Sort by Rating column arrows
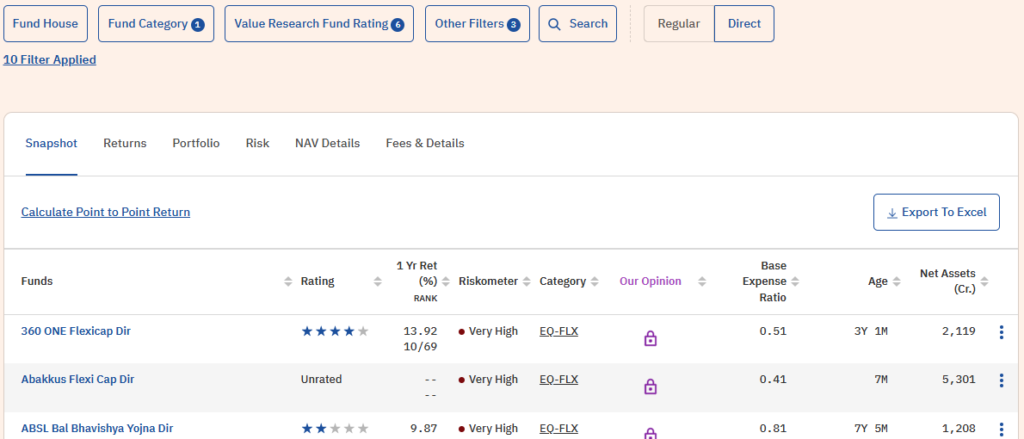 click(x=377, y=282)
